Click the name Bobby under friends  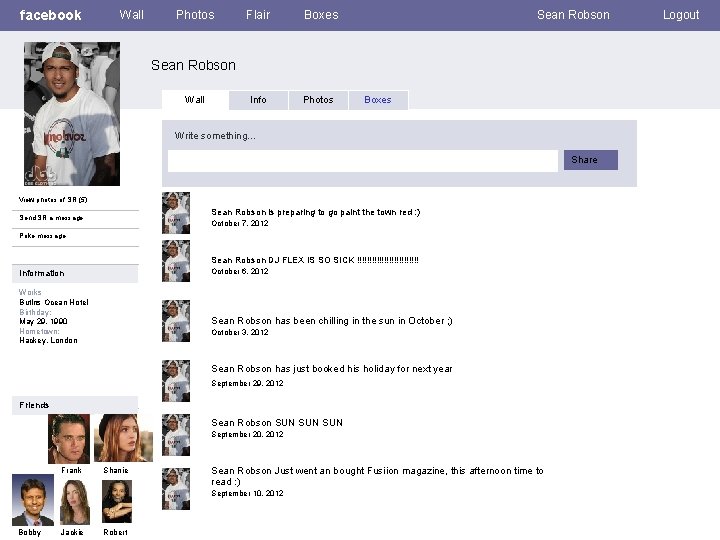pos(29,532)
